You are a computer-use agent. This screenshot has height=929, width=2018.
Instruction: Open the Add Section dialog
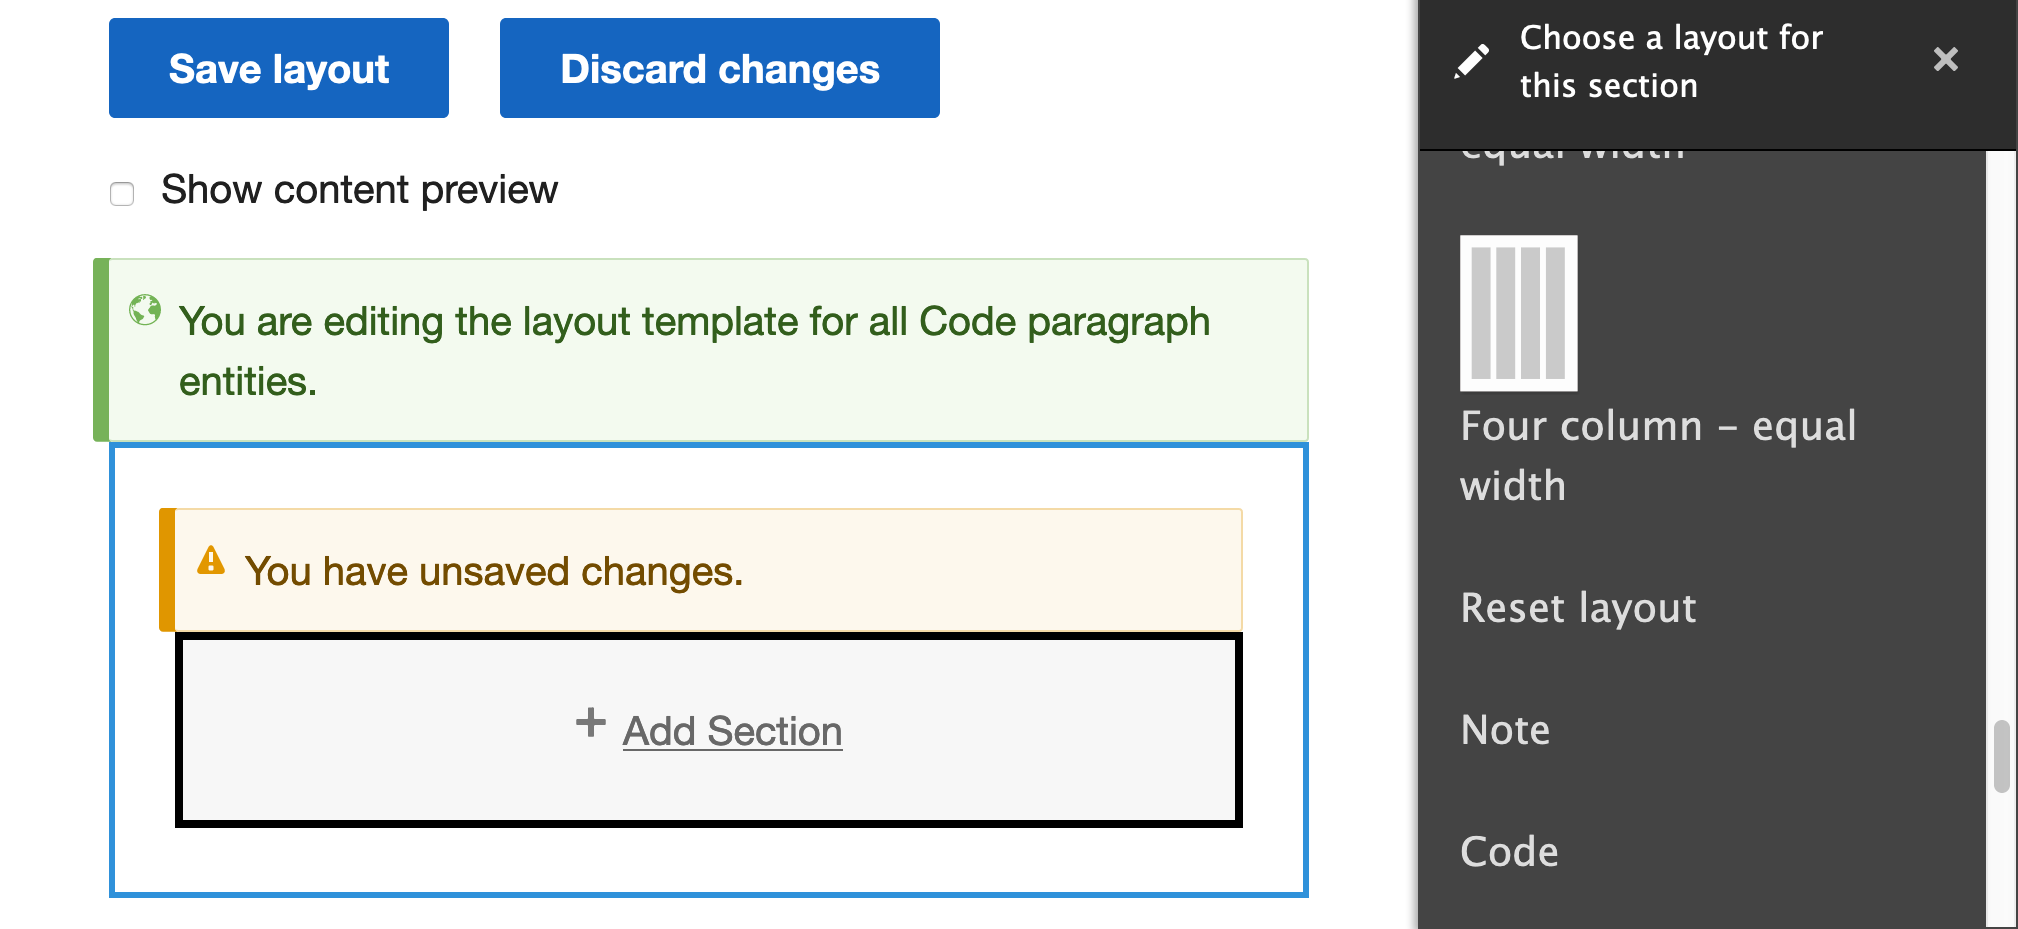click(732, 730)
